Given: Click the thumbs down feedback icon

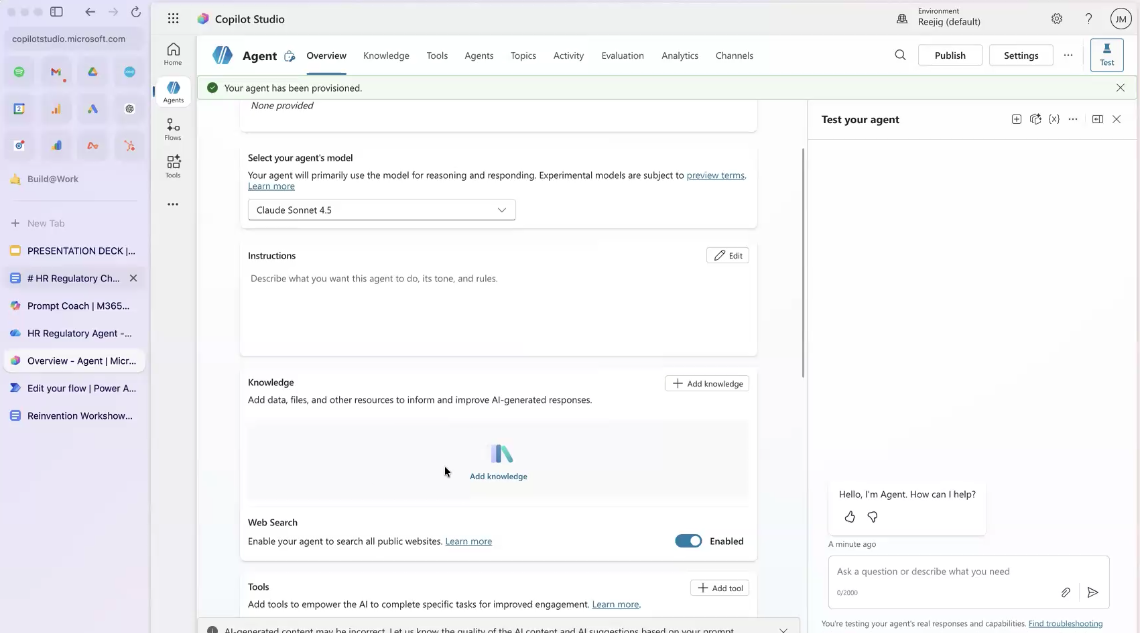Looking at the screenshot, I should point(873,517).
